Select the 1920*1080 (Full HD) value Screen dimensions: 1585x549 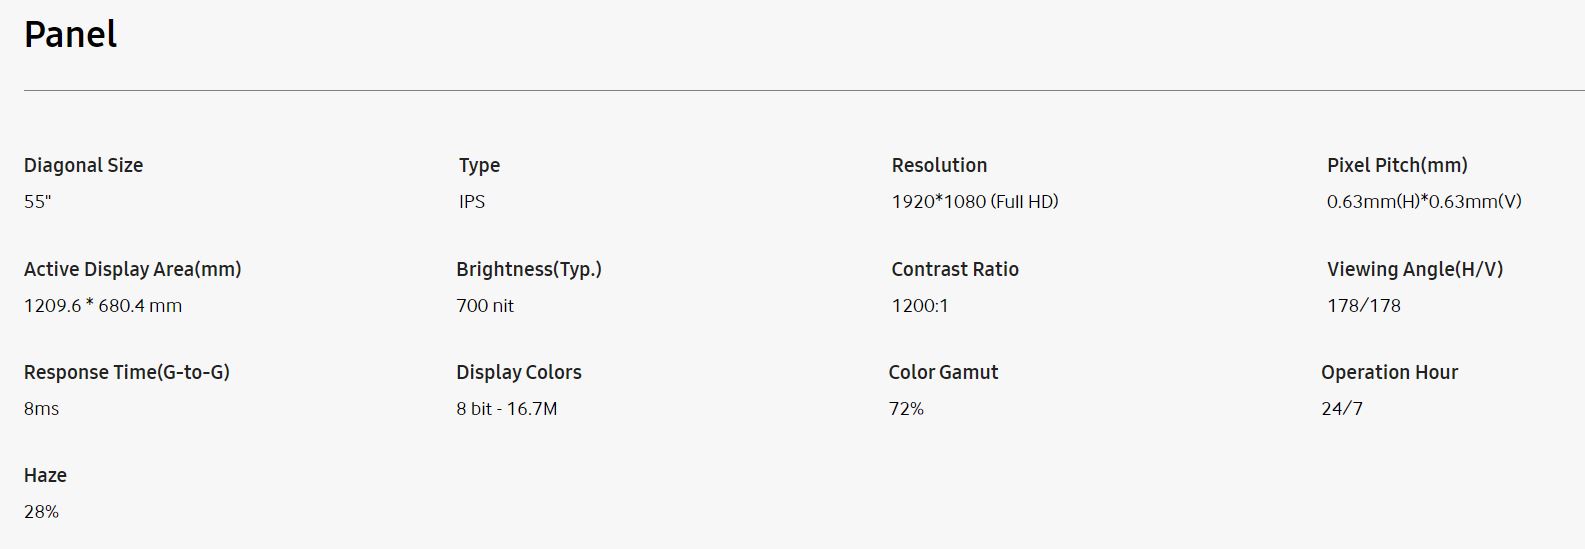coord(974,202)
